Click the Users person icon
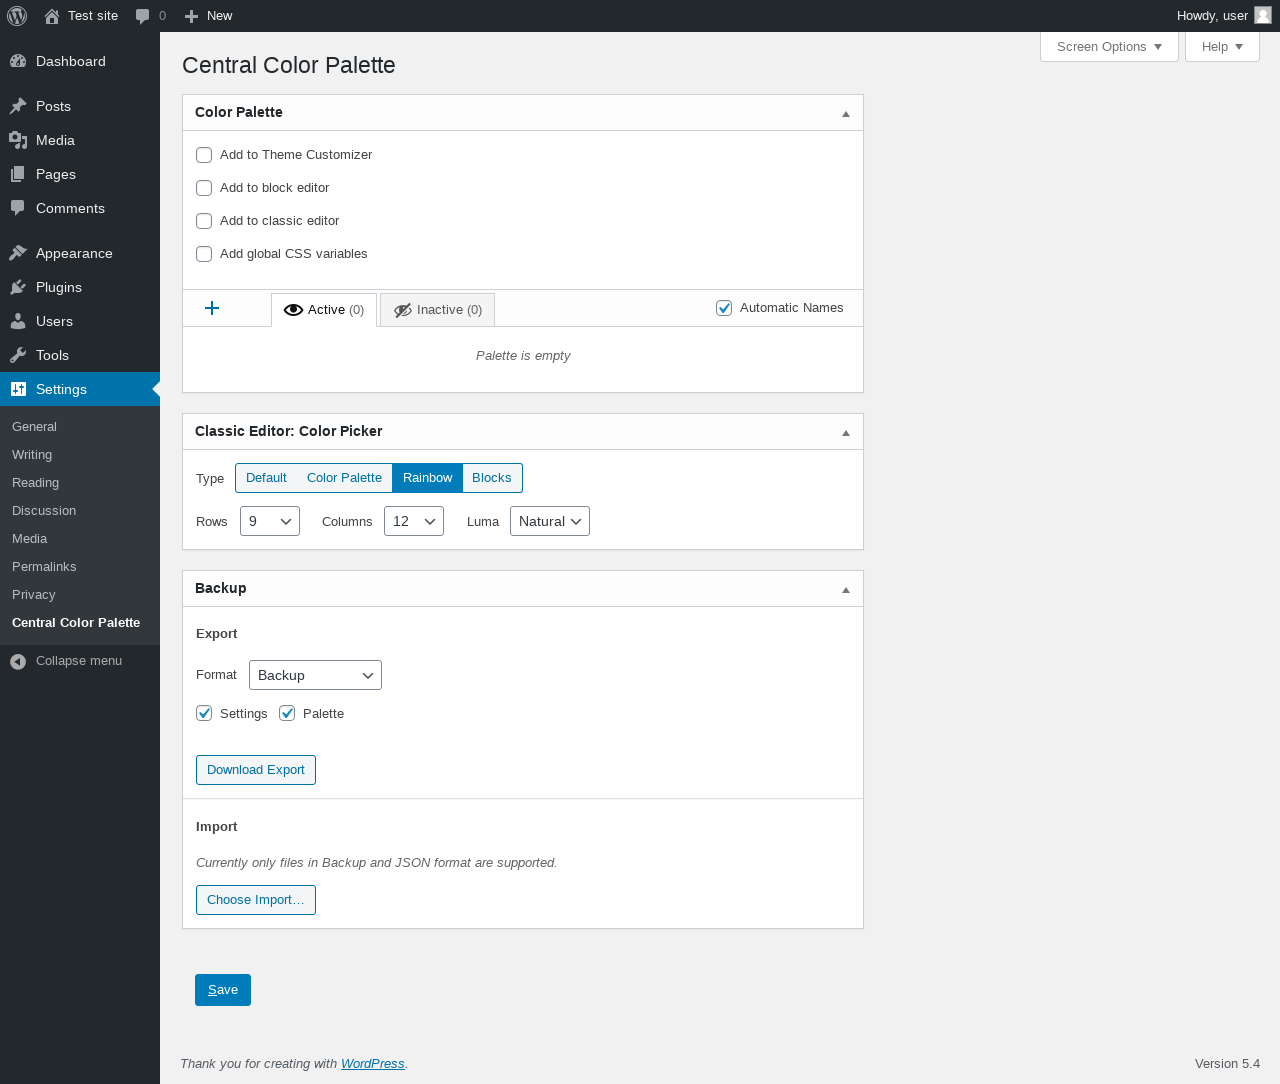1280x1084 pixels. coord(18,321)
